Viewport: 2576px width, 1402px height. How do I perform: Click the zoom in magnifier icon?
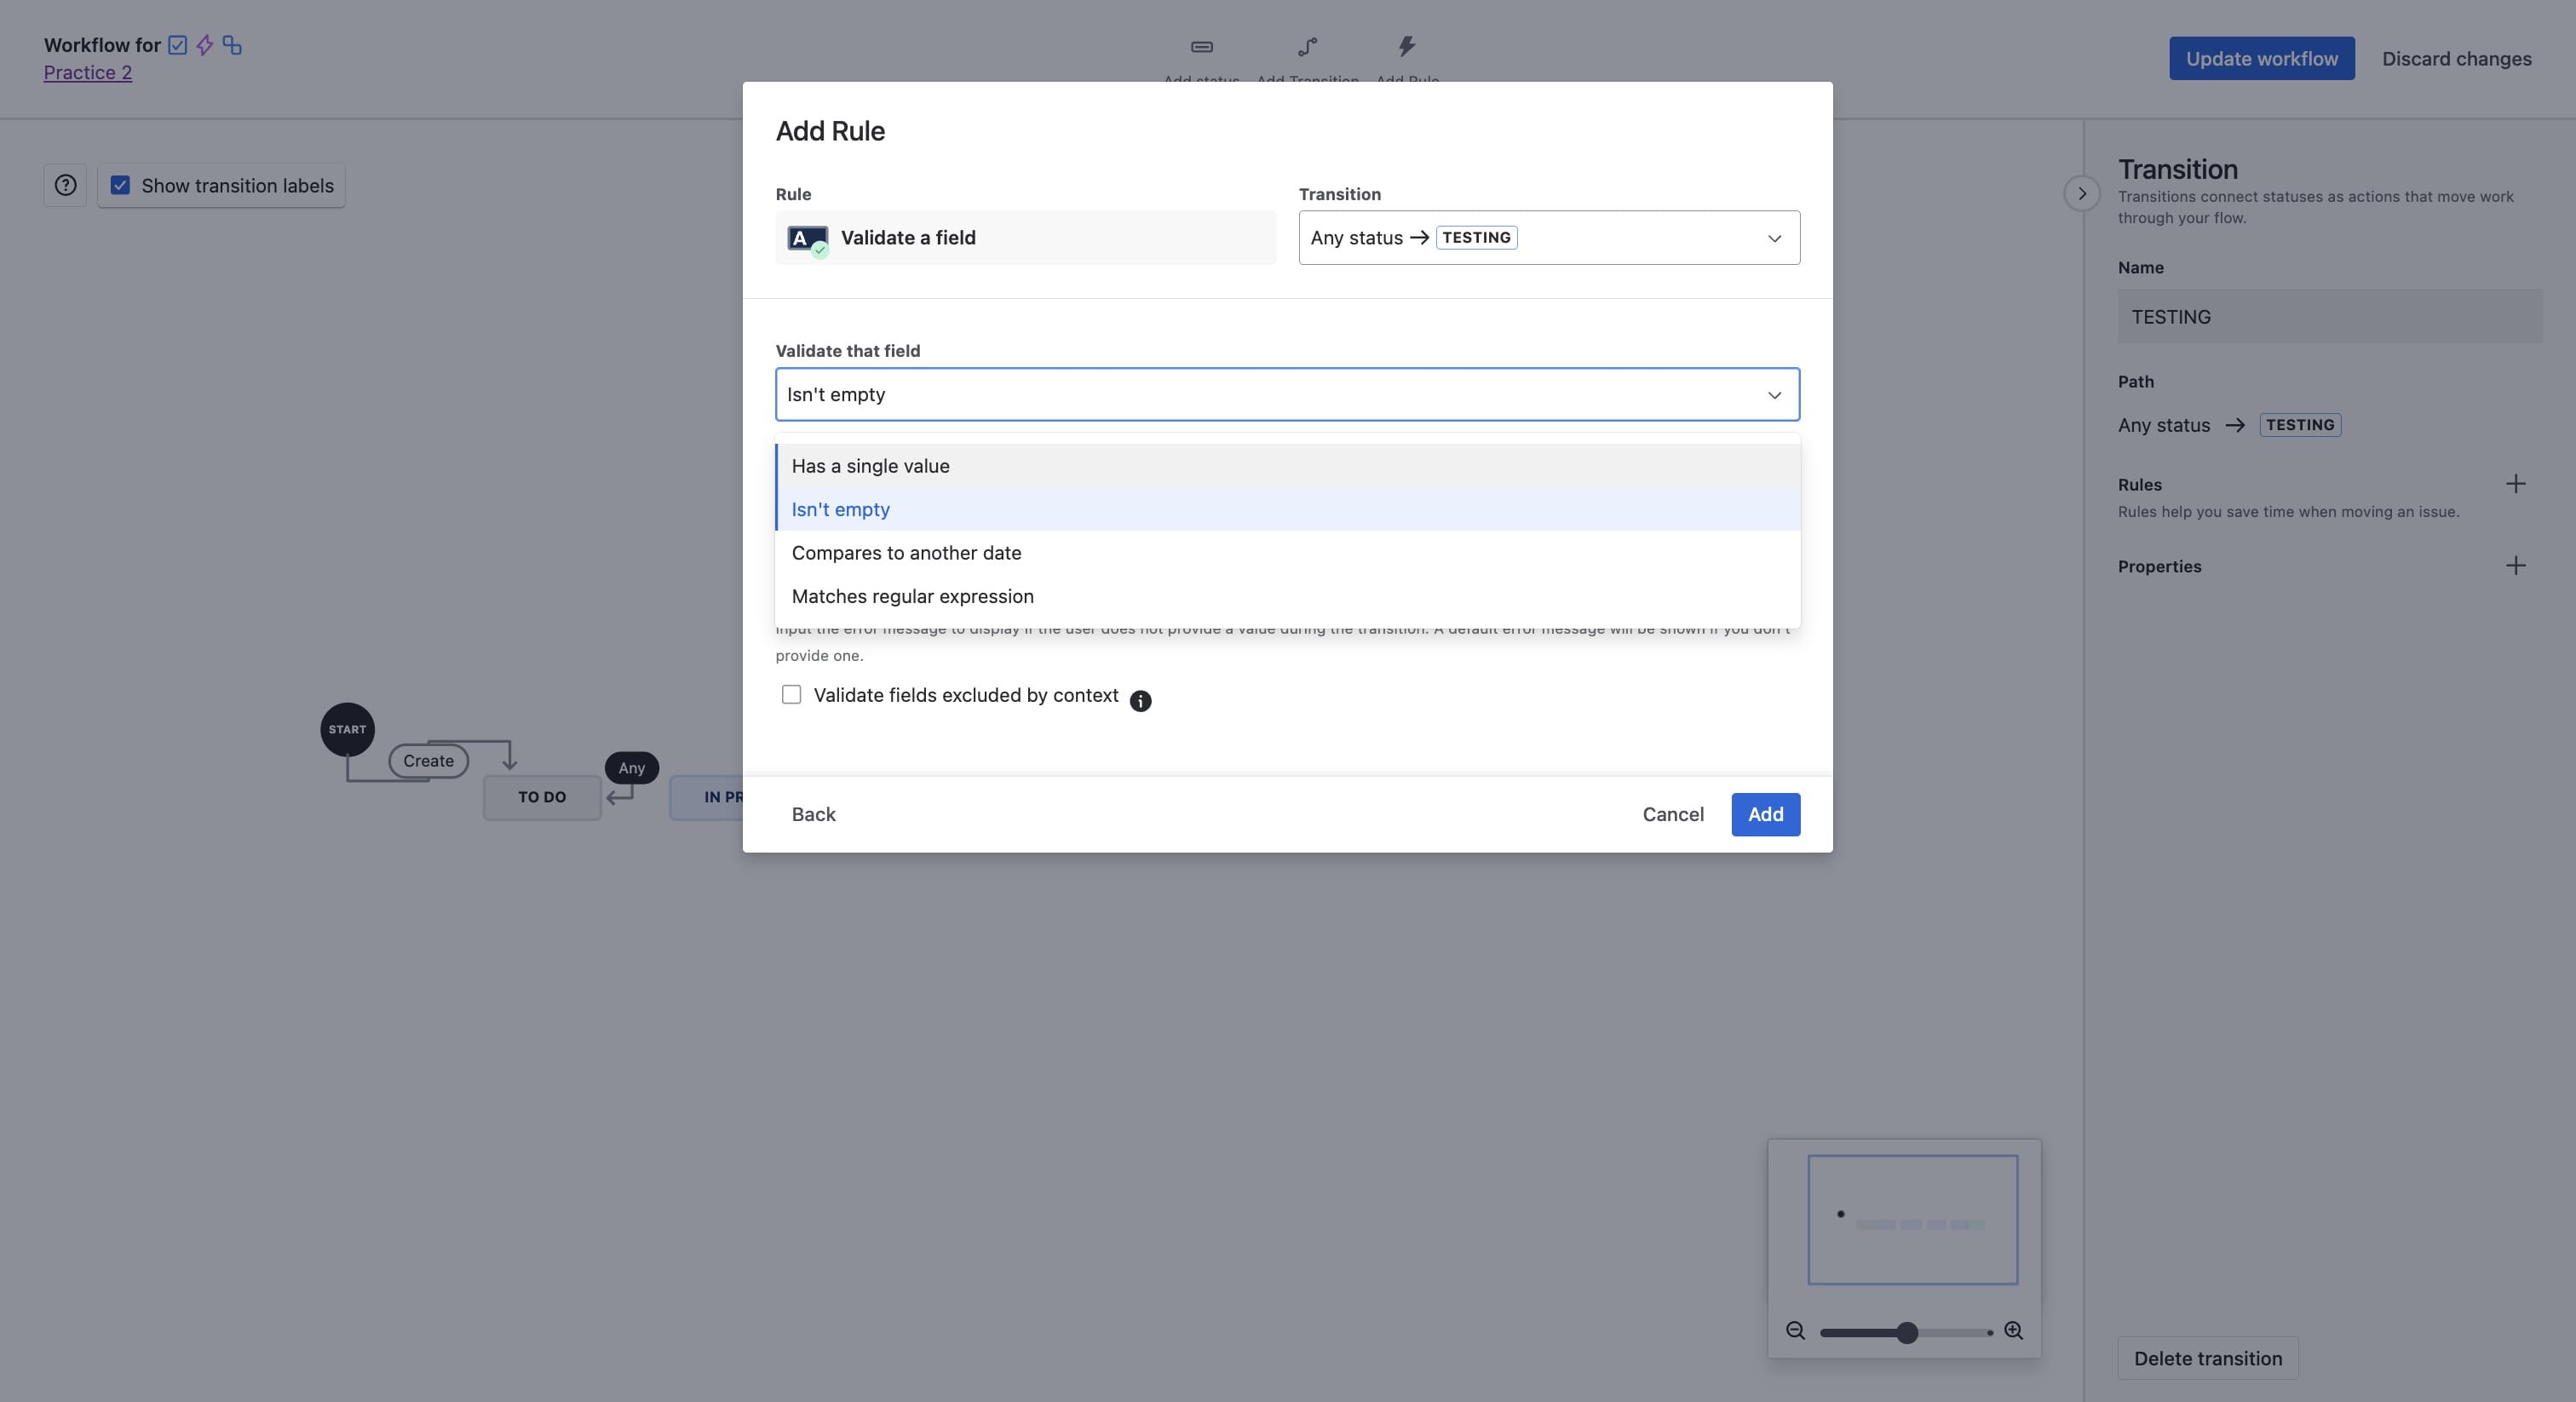click(2014, 1331)
